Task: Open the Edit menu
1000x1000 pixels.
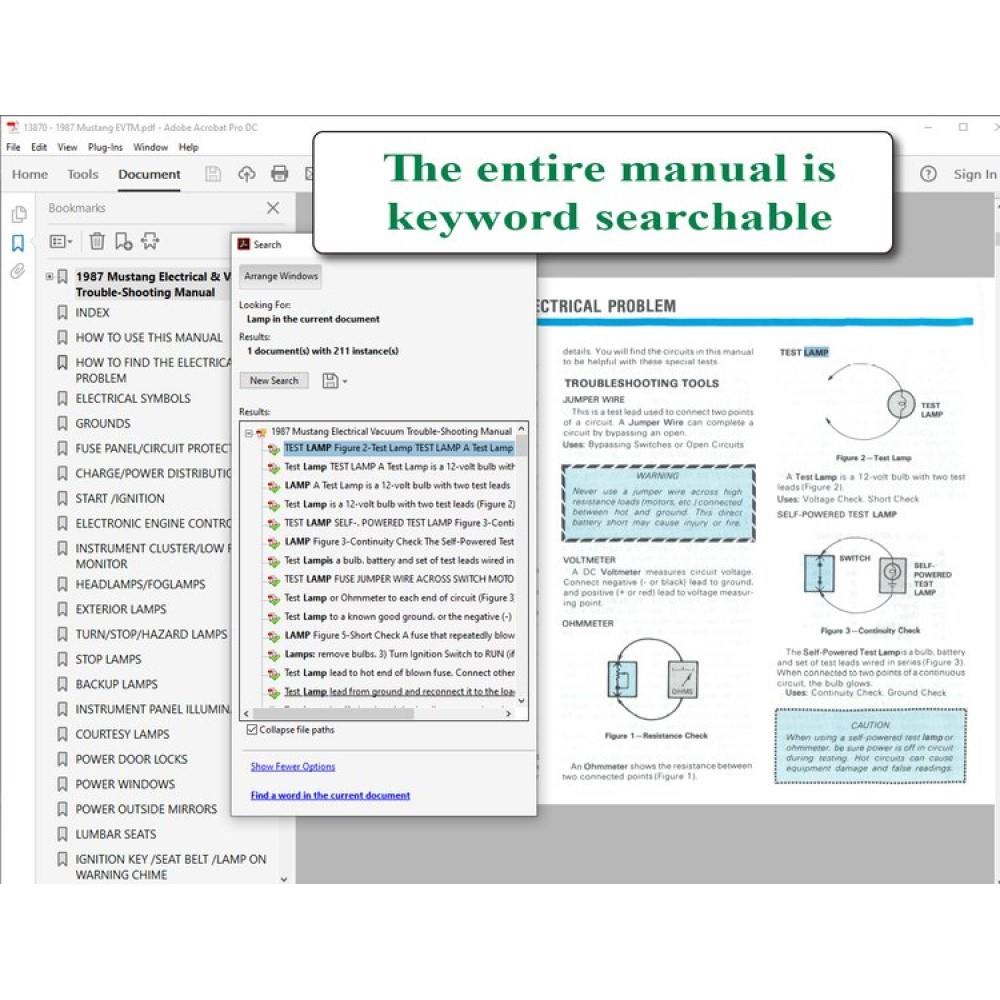Action: pos(39,147)
